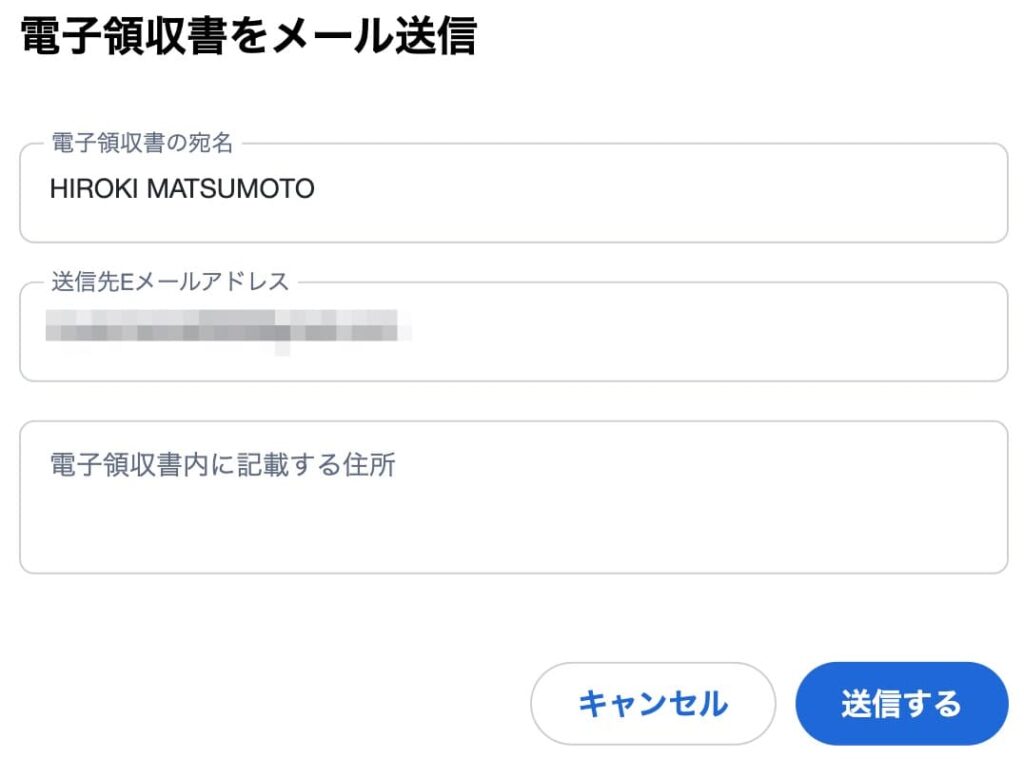Screen dimensions: 1024x759
Task: Click the placeholder text in the address box
Action: point(221,464)
